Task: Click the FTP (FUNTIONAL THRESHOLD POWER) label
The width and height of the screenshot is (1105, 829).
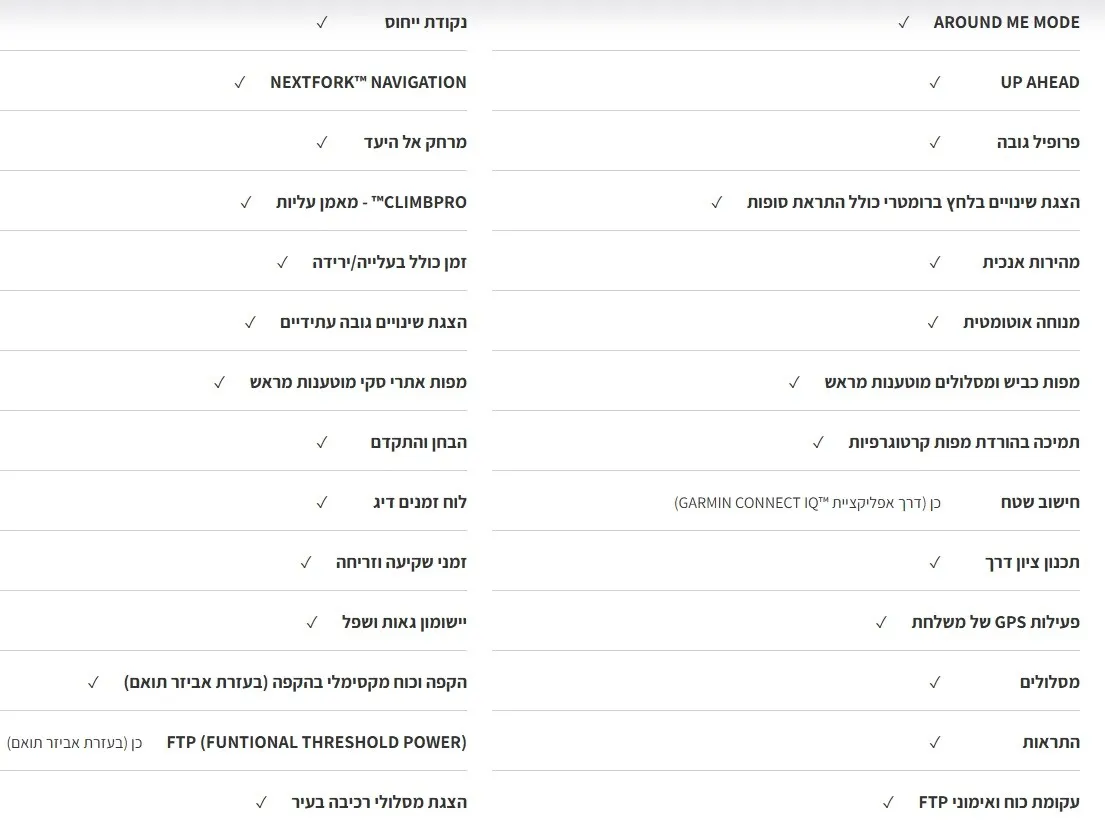Action: (x=316, y=742)
